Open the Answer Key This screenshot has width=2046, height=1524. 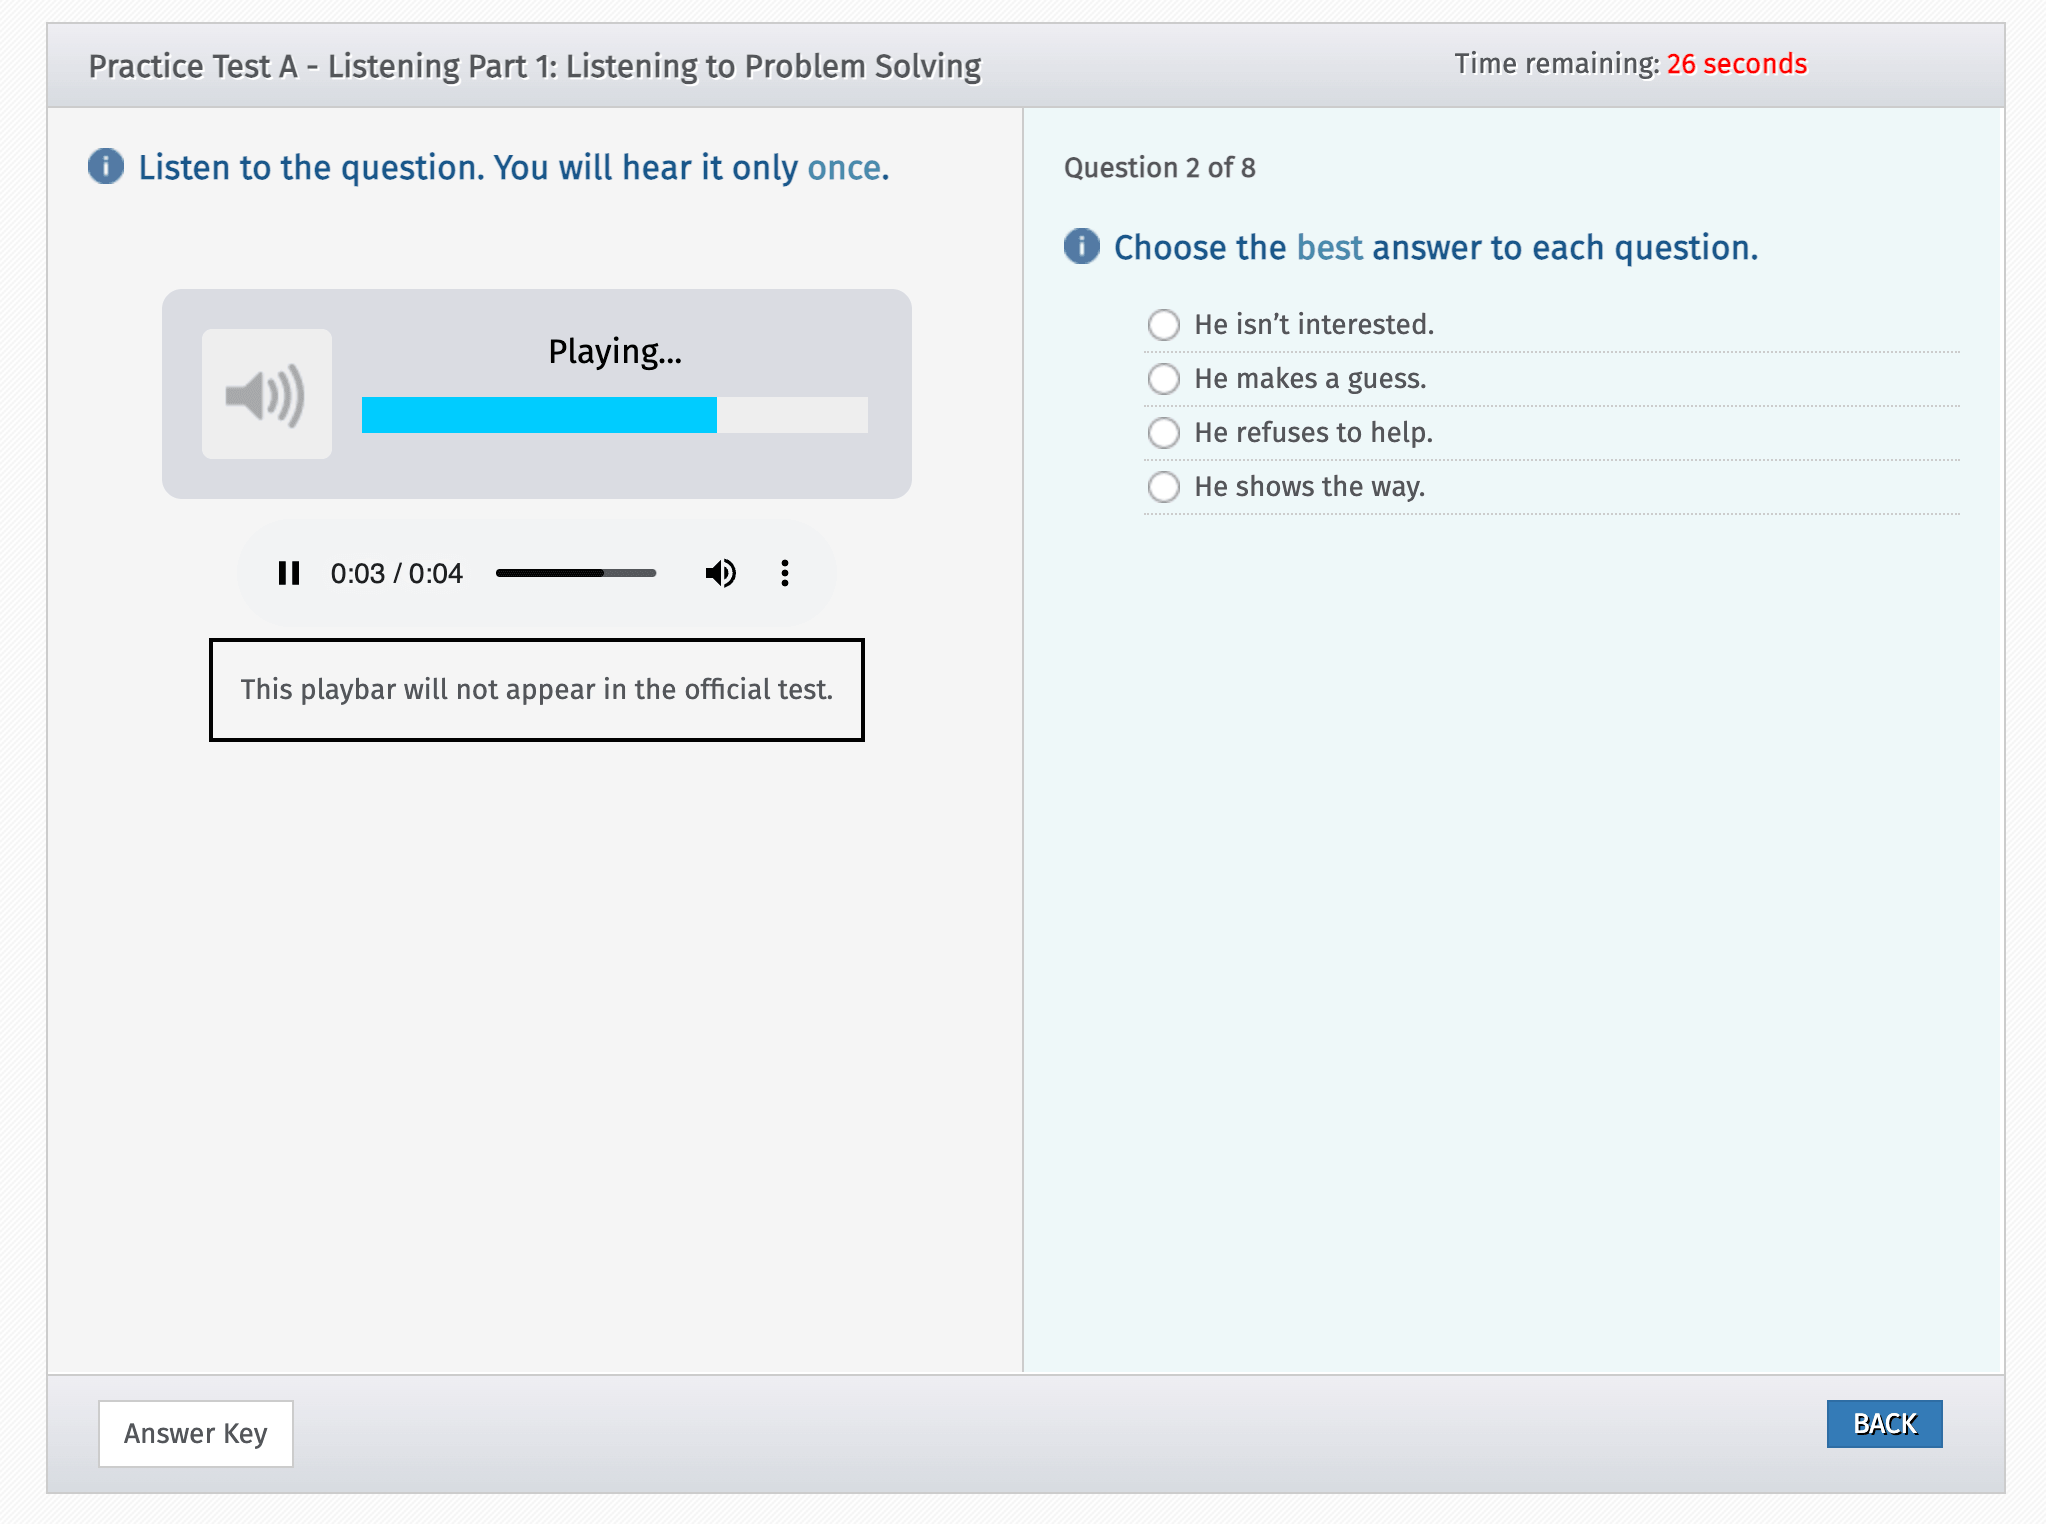pos(196,1433)
